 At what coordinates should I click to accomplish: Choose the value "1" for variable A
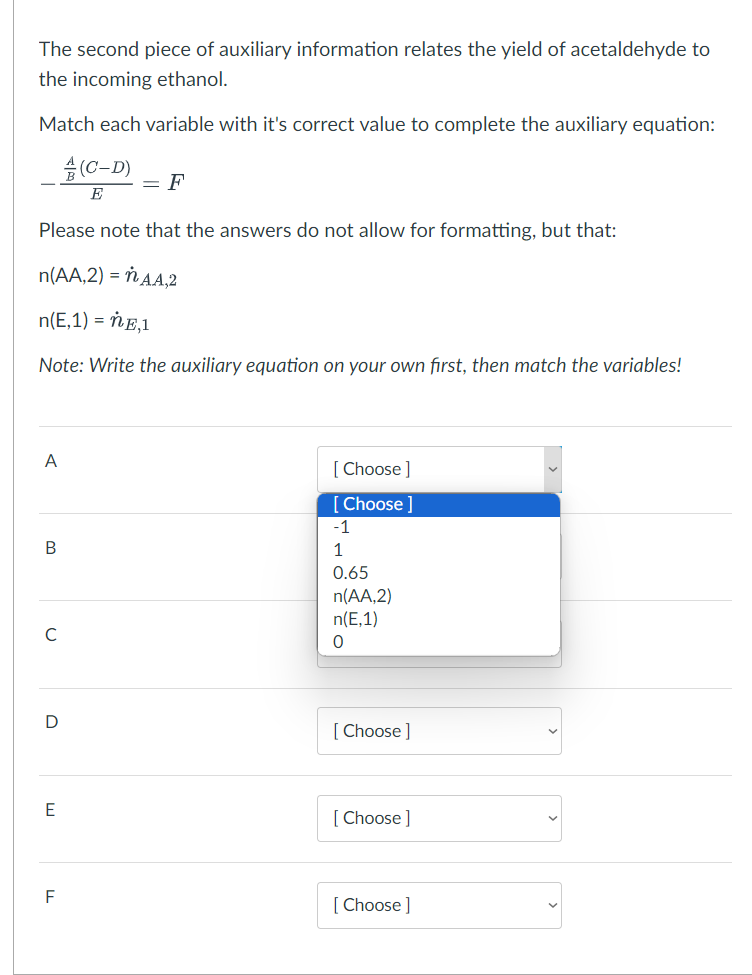pyautogui.click(x=337, y=548)
